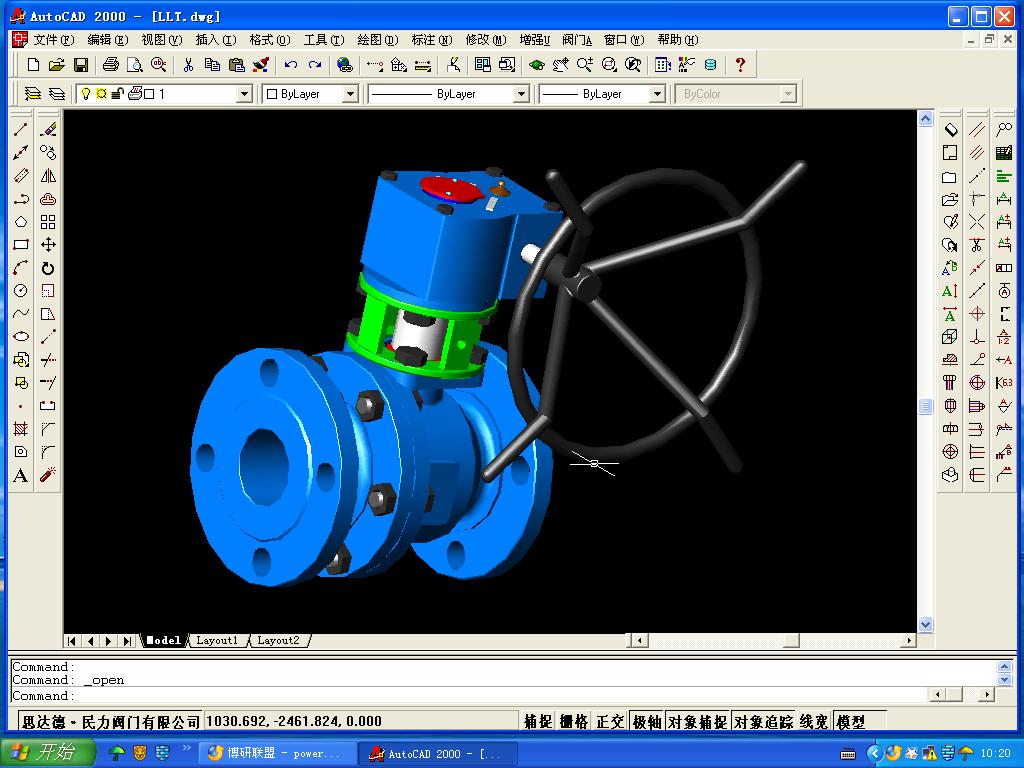This screenshot has height=768, width=1024.
Task: Click the drawing area horizontal scrollbar thumb
Action: click(x=792, y=641)
